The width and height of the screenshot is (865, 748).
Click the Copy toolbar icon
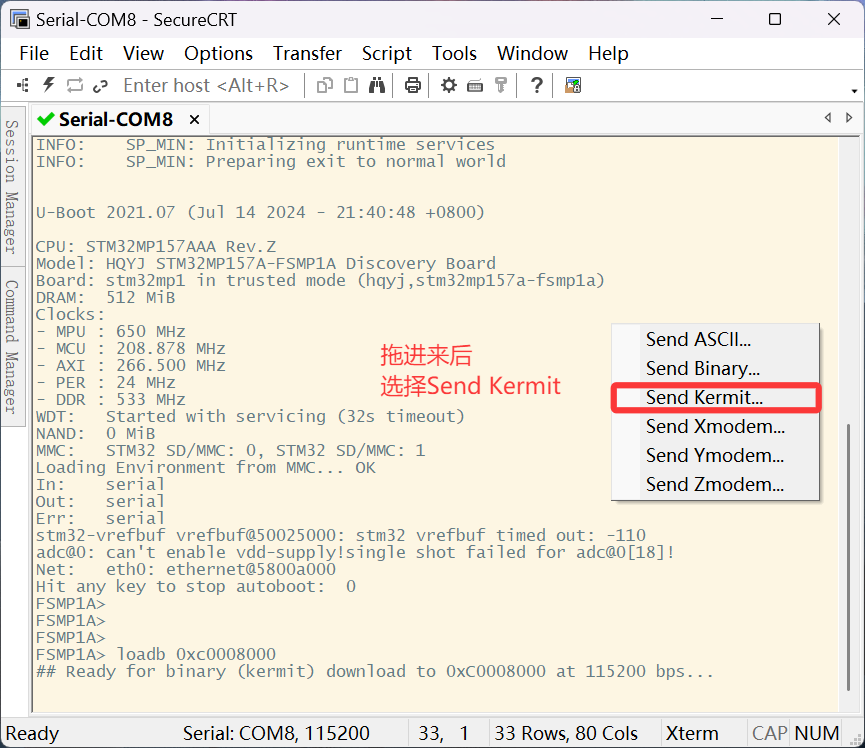325,86
